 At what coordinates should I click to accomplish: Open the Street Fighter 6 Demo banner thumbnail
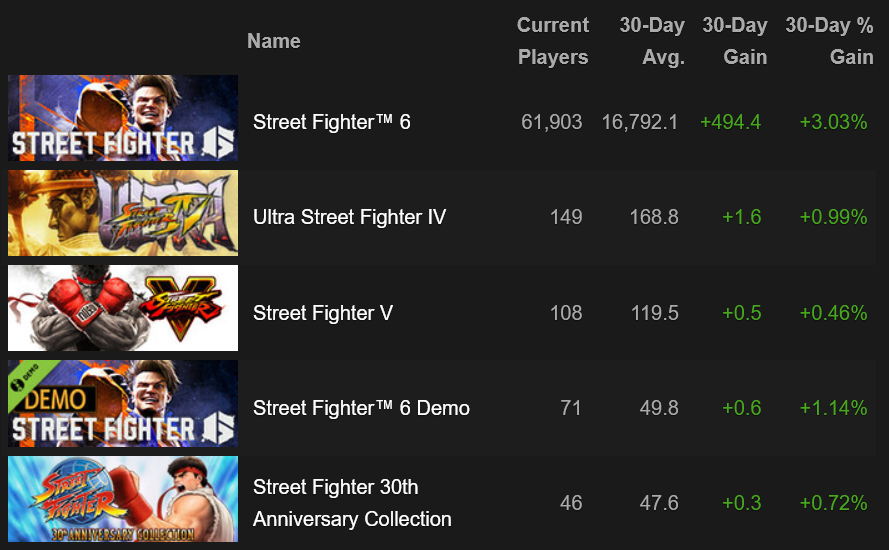click(123, 403)
